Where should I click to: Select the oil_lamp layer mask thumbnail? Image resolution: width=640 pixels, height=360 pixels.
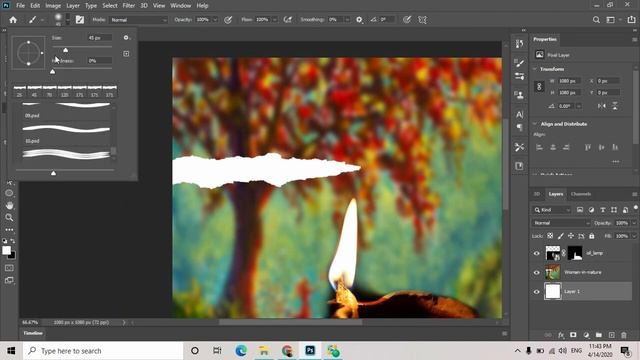click(x=575, y=253)
